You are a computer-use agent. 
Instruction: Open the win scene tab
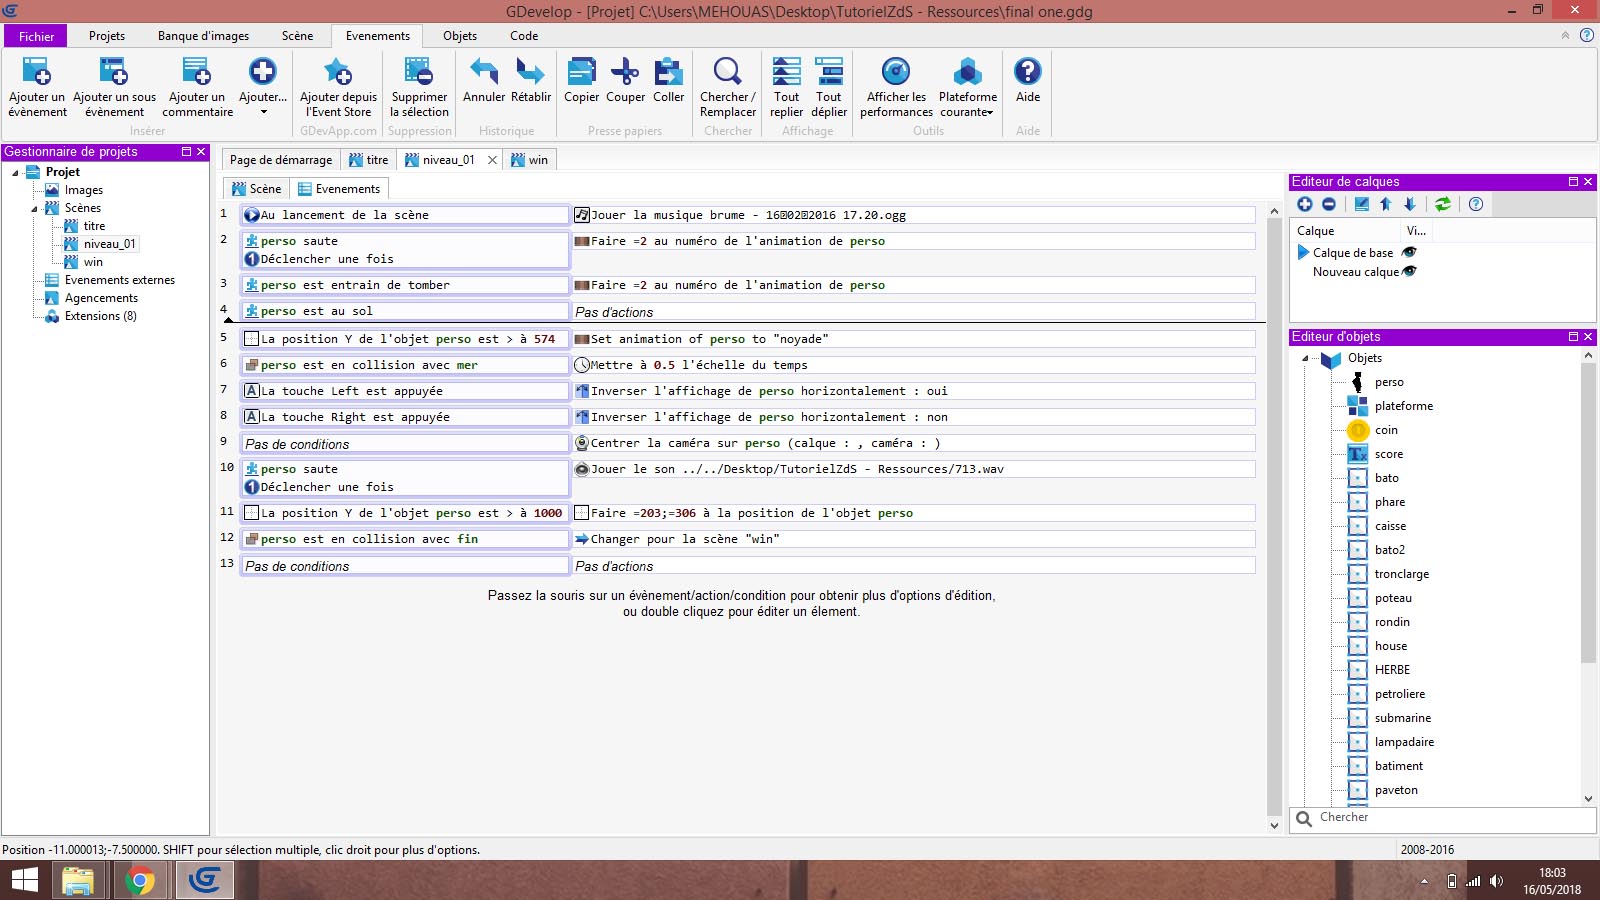click(530, 160)
